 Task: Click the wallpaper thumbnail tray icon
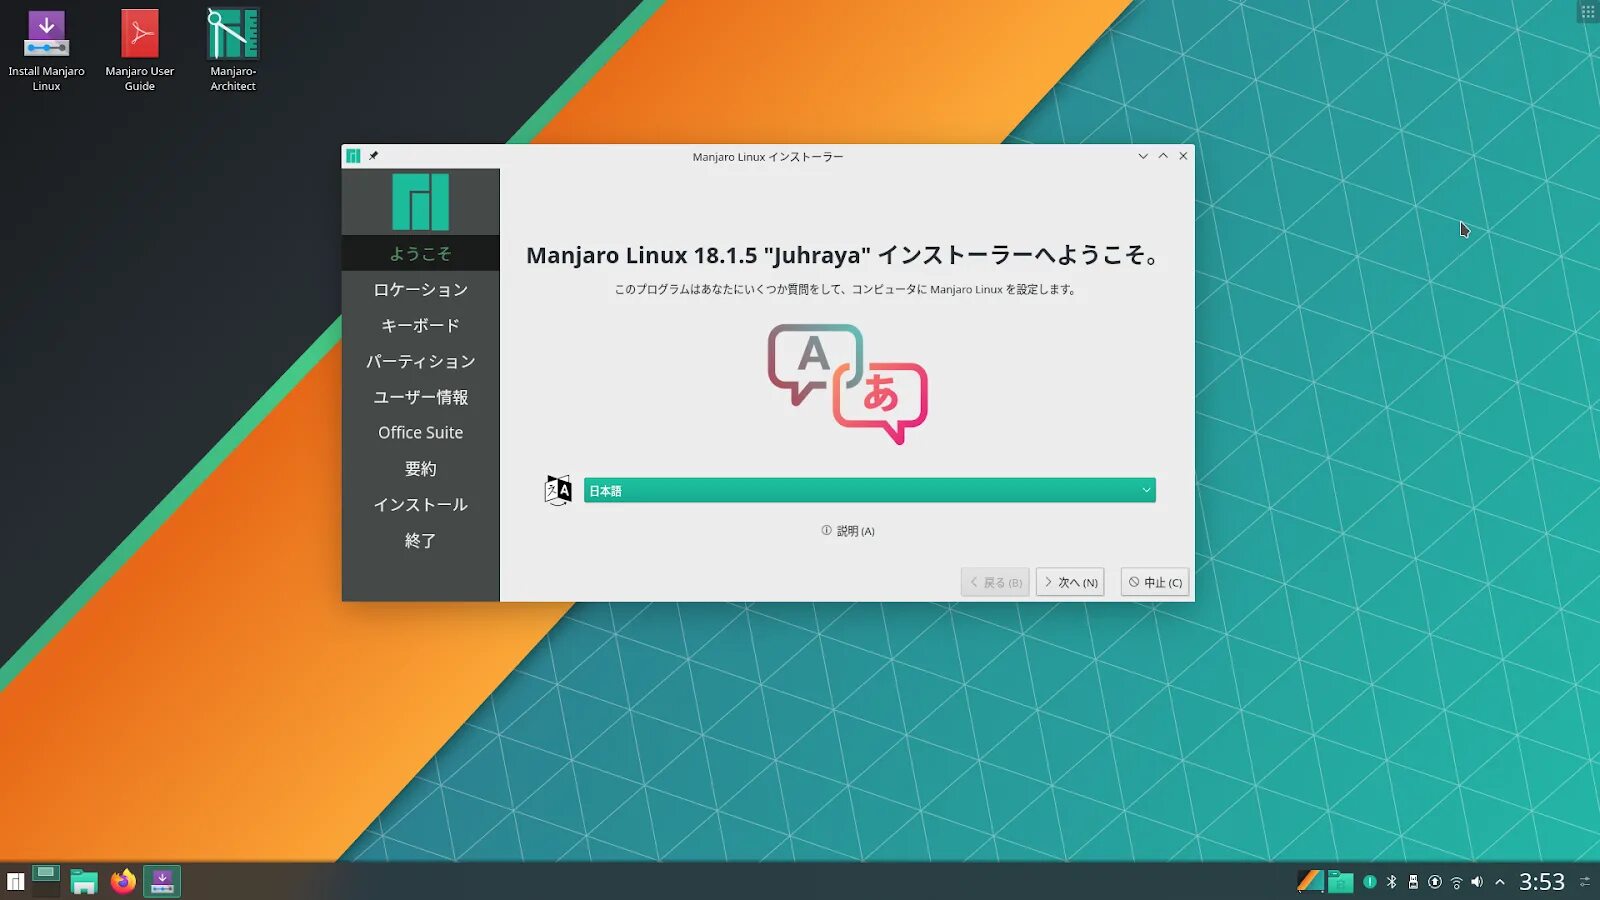1310,881
